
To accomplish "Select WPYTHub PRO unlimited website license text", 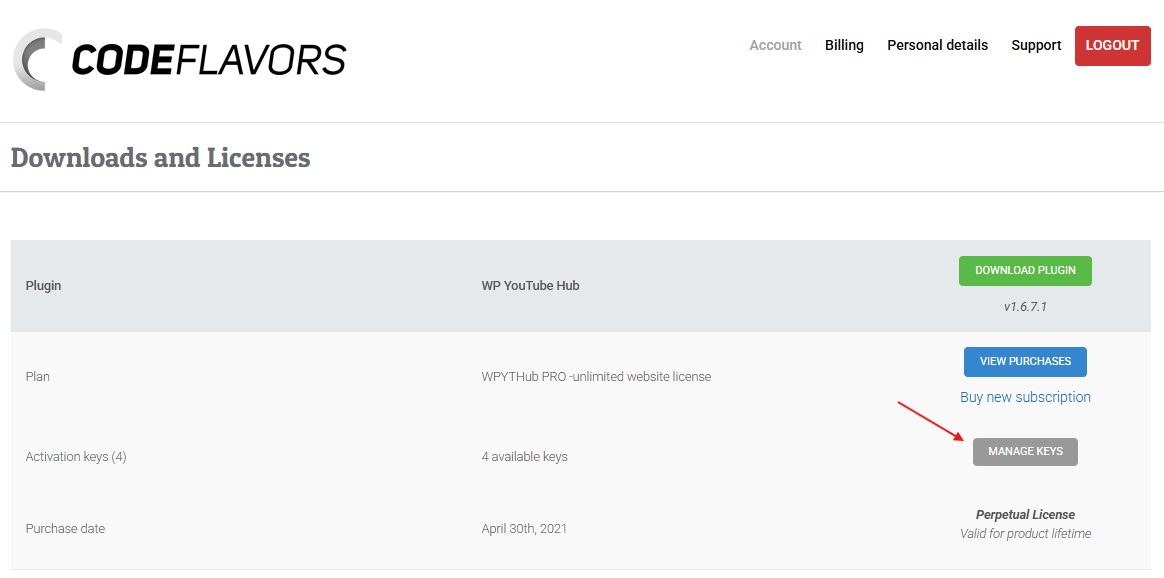I will [596, 377].
